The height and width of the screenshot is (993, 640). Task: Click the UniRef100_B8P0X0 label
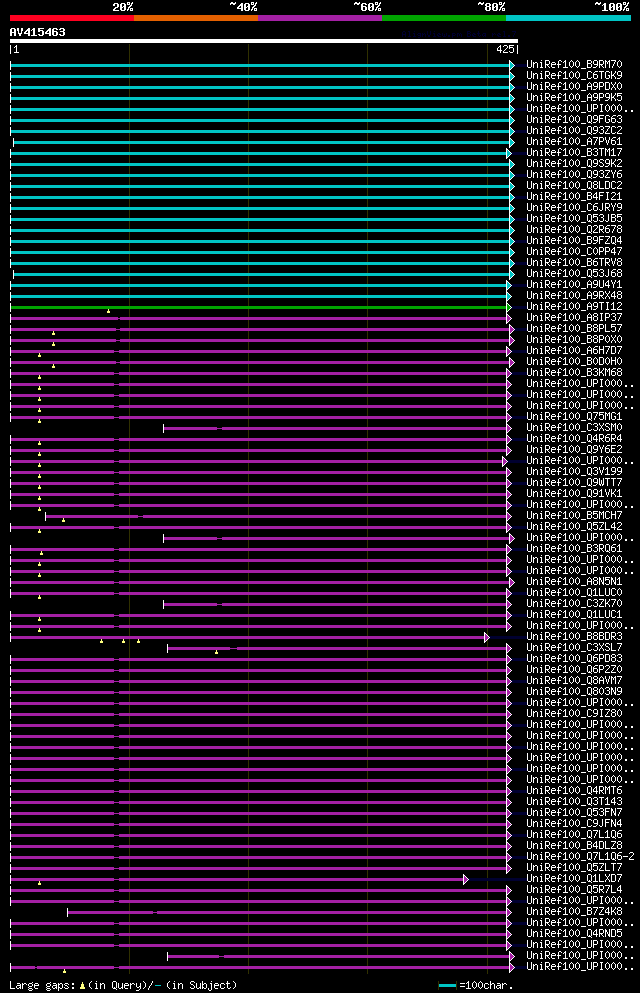point(574,339)
